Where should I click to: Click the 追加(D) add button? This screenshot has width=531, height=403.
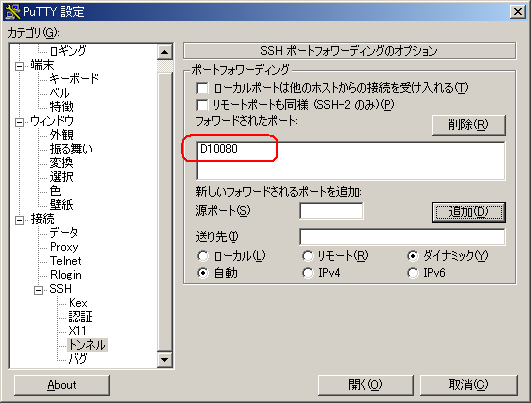469,212
